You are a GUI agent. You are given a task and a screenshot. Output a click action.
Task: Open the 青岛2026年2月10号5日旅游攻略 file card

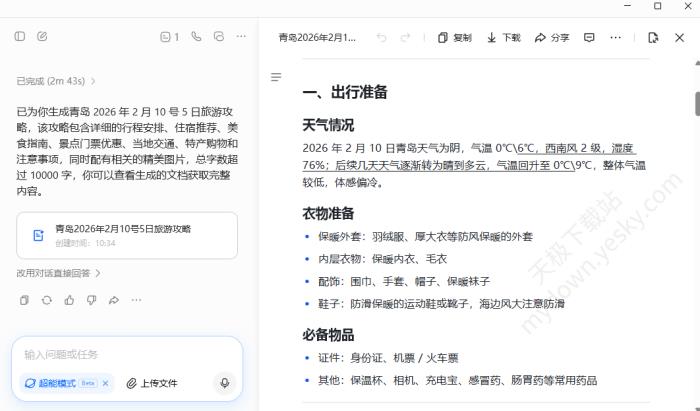(126, 235)
